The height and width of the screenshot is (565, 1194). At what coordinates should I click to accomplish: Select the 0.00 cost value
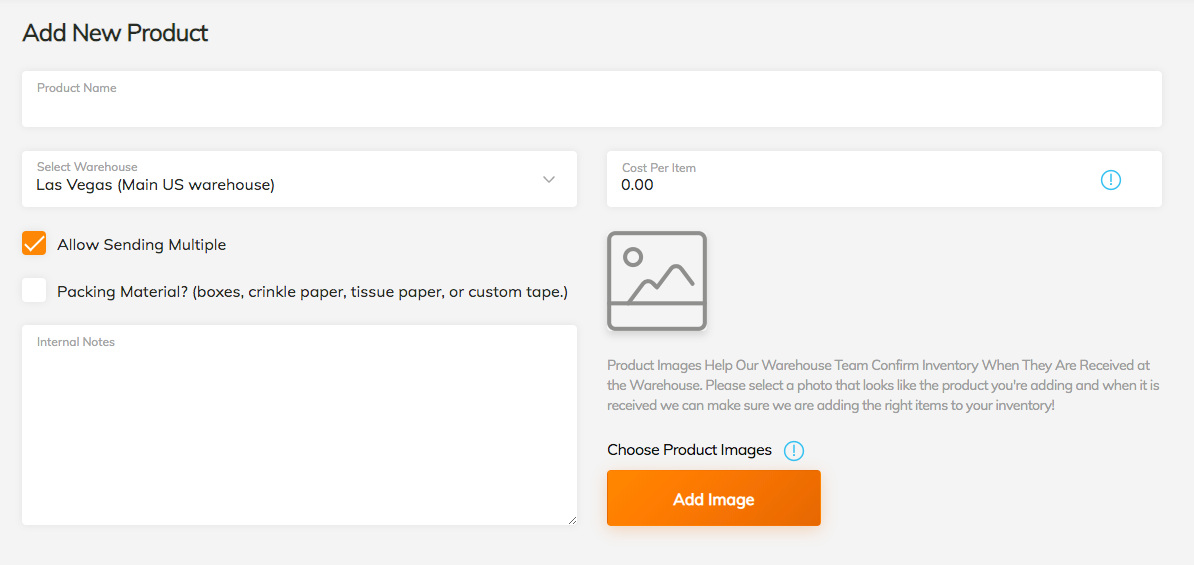[637, 185]
